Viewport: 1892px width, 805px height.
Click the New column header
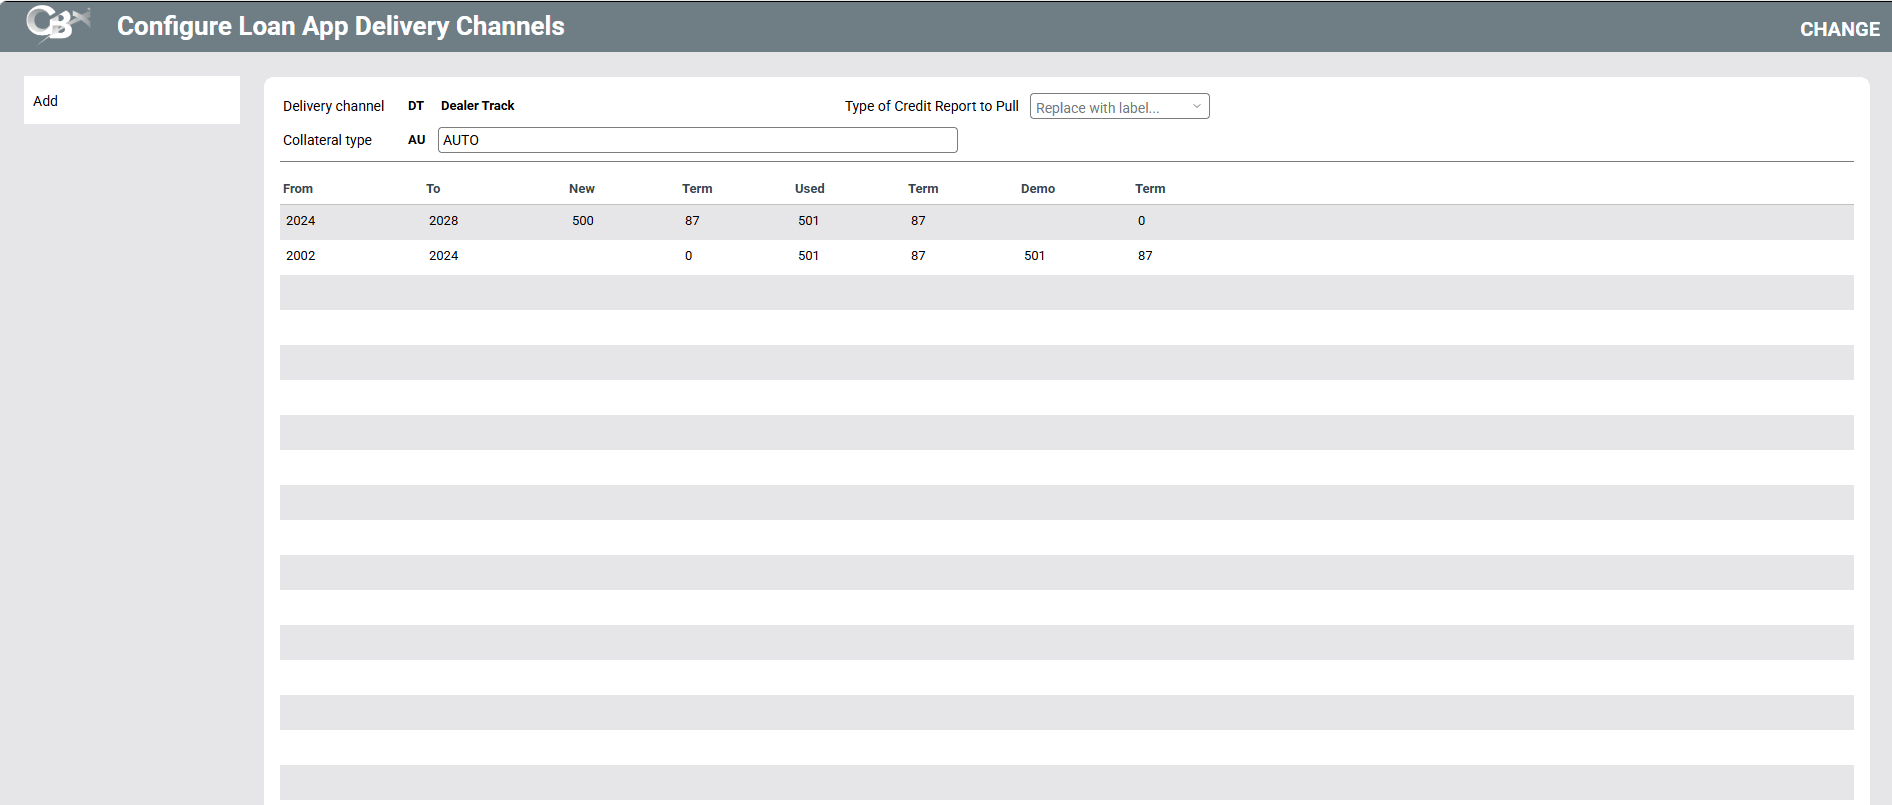click(x=581, y=189)
